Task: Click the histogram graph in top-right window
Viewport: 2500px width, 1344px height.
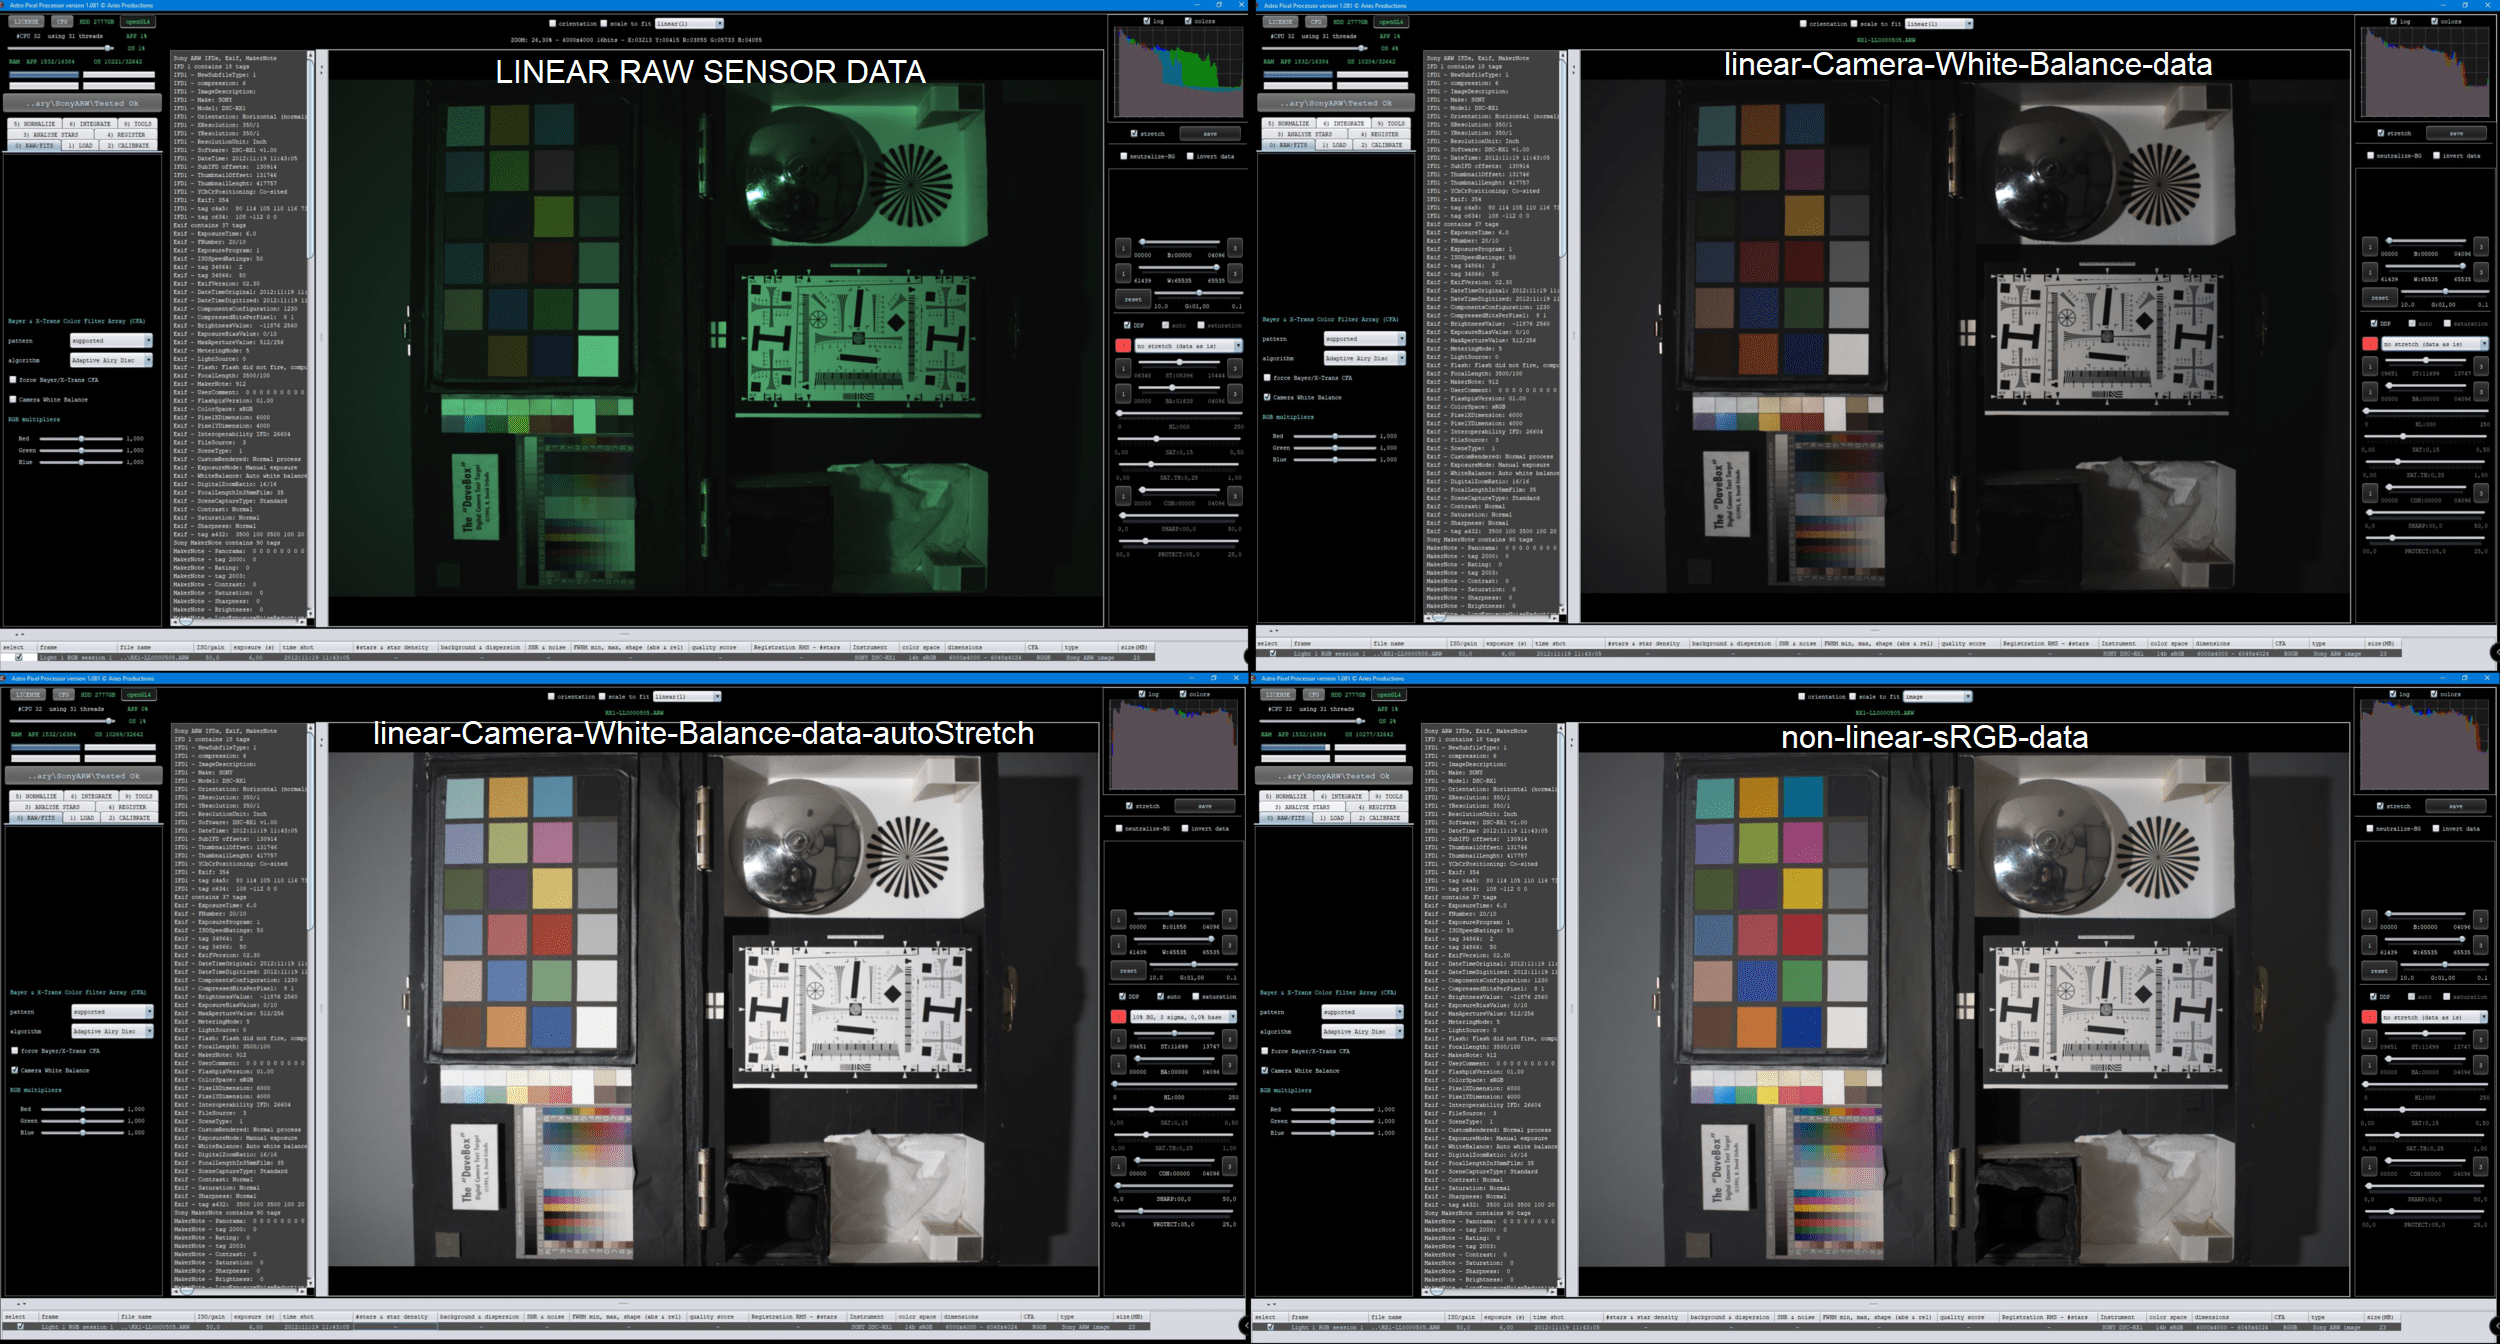Action: tap(2423, 73)
